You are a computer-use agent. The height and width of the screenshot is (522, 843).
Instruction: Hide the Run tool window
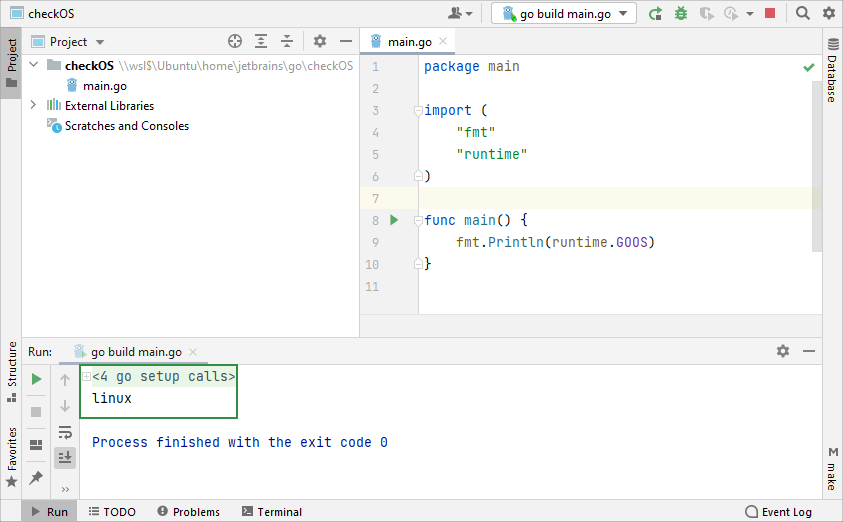(x=809, y=351)
